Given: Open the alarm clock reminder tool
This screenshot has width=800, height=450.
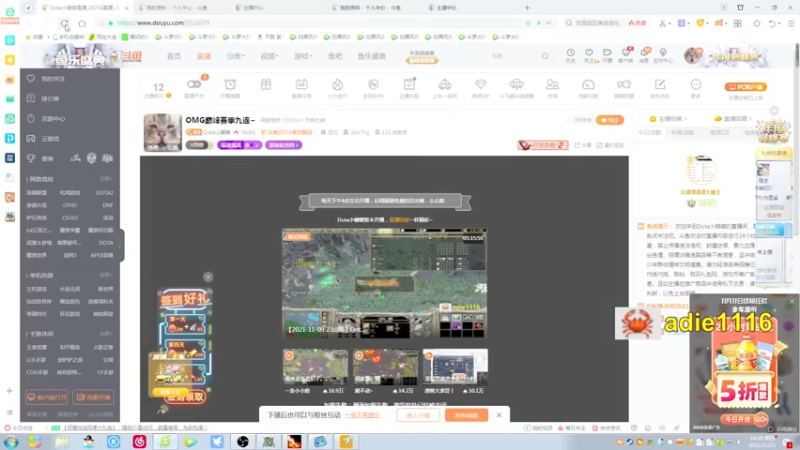Looking at the screenshot, I should 230,88.
